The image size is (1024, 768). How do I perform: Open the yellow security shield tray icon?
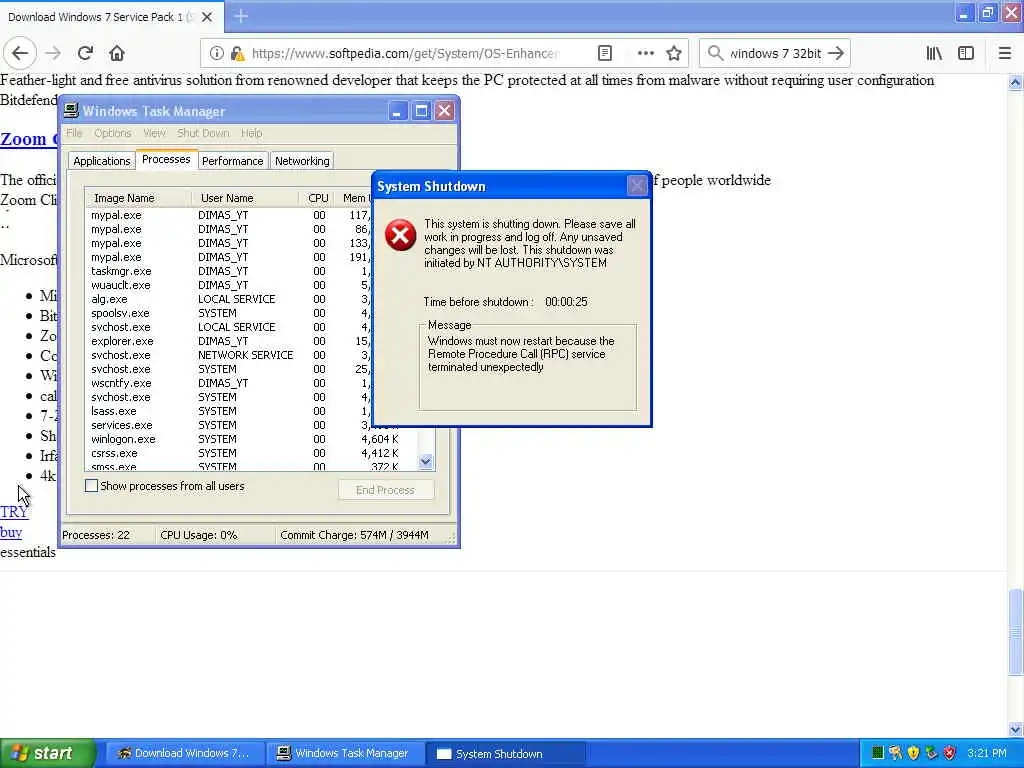pyautogui.click(x=914, y=753)
